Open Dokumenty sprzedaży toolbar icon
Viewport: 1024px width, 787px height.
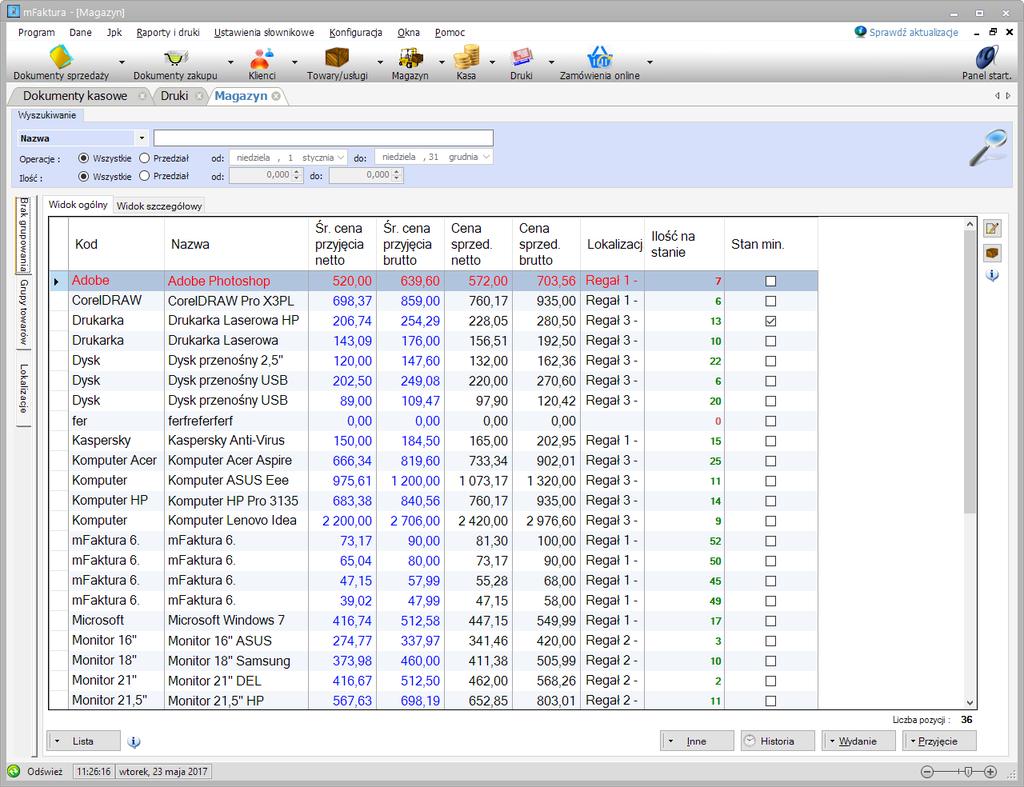click(61, 57)
